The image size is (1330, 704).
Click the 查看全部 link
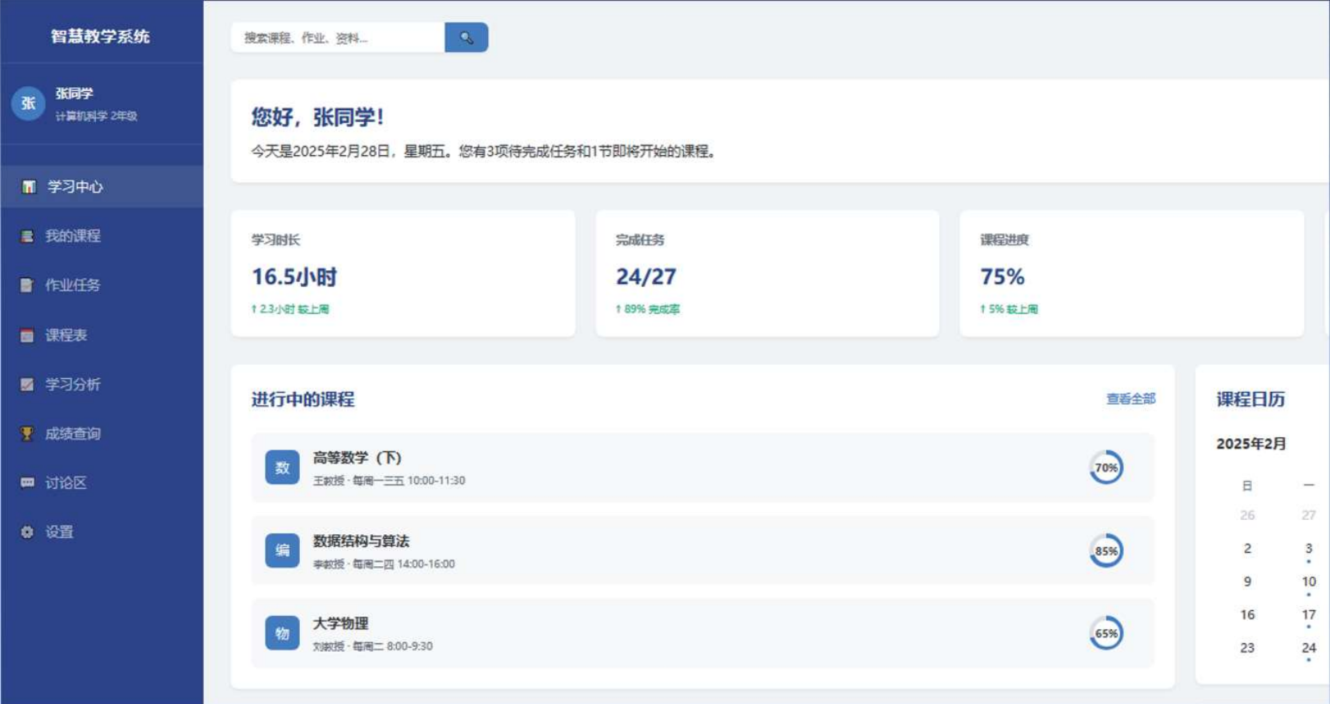pos(1130,399)
